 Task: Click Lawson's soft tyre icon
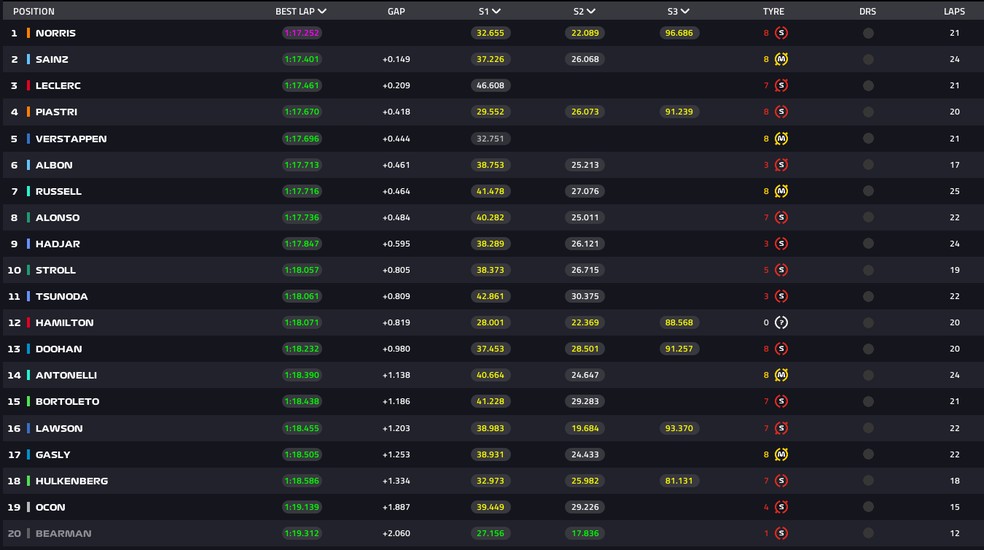pos(781,428)
